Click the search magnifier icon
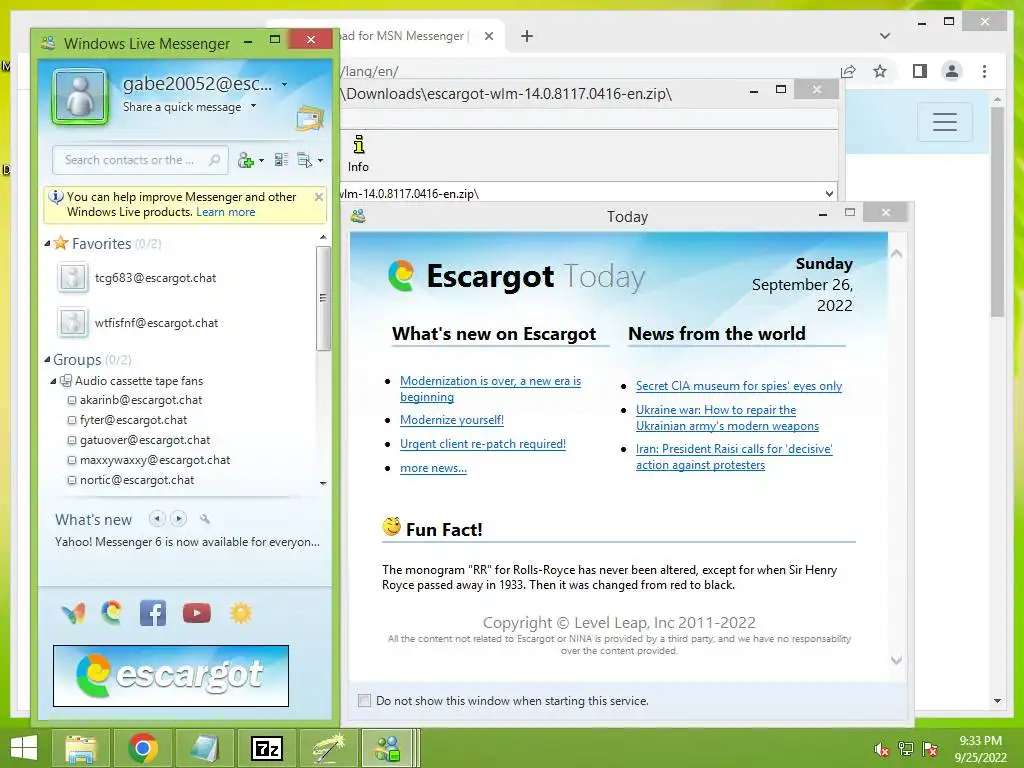 214,160
